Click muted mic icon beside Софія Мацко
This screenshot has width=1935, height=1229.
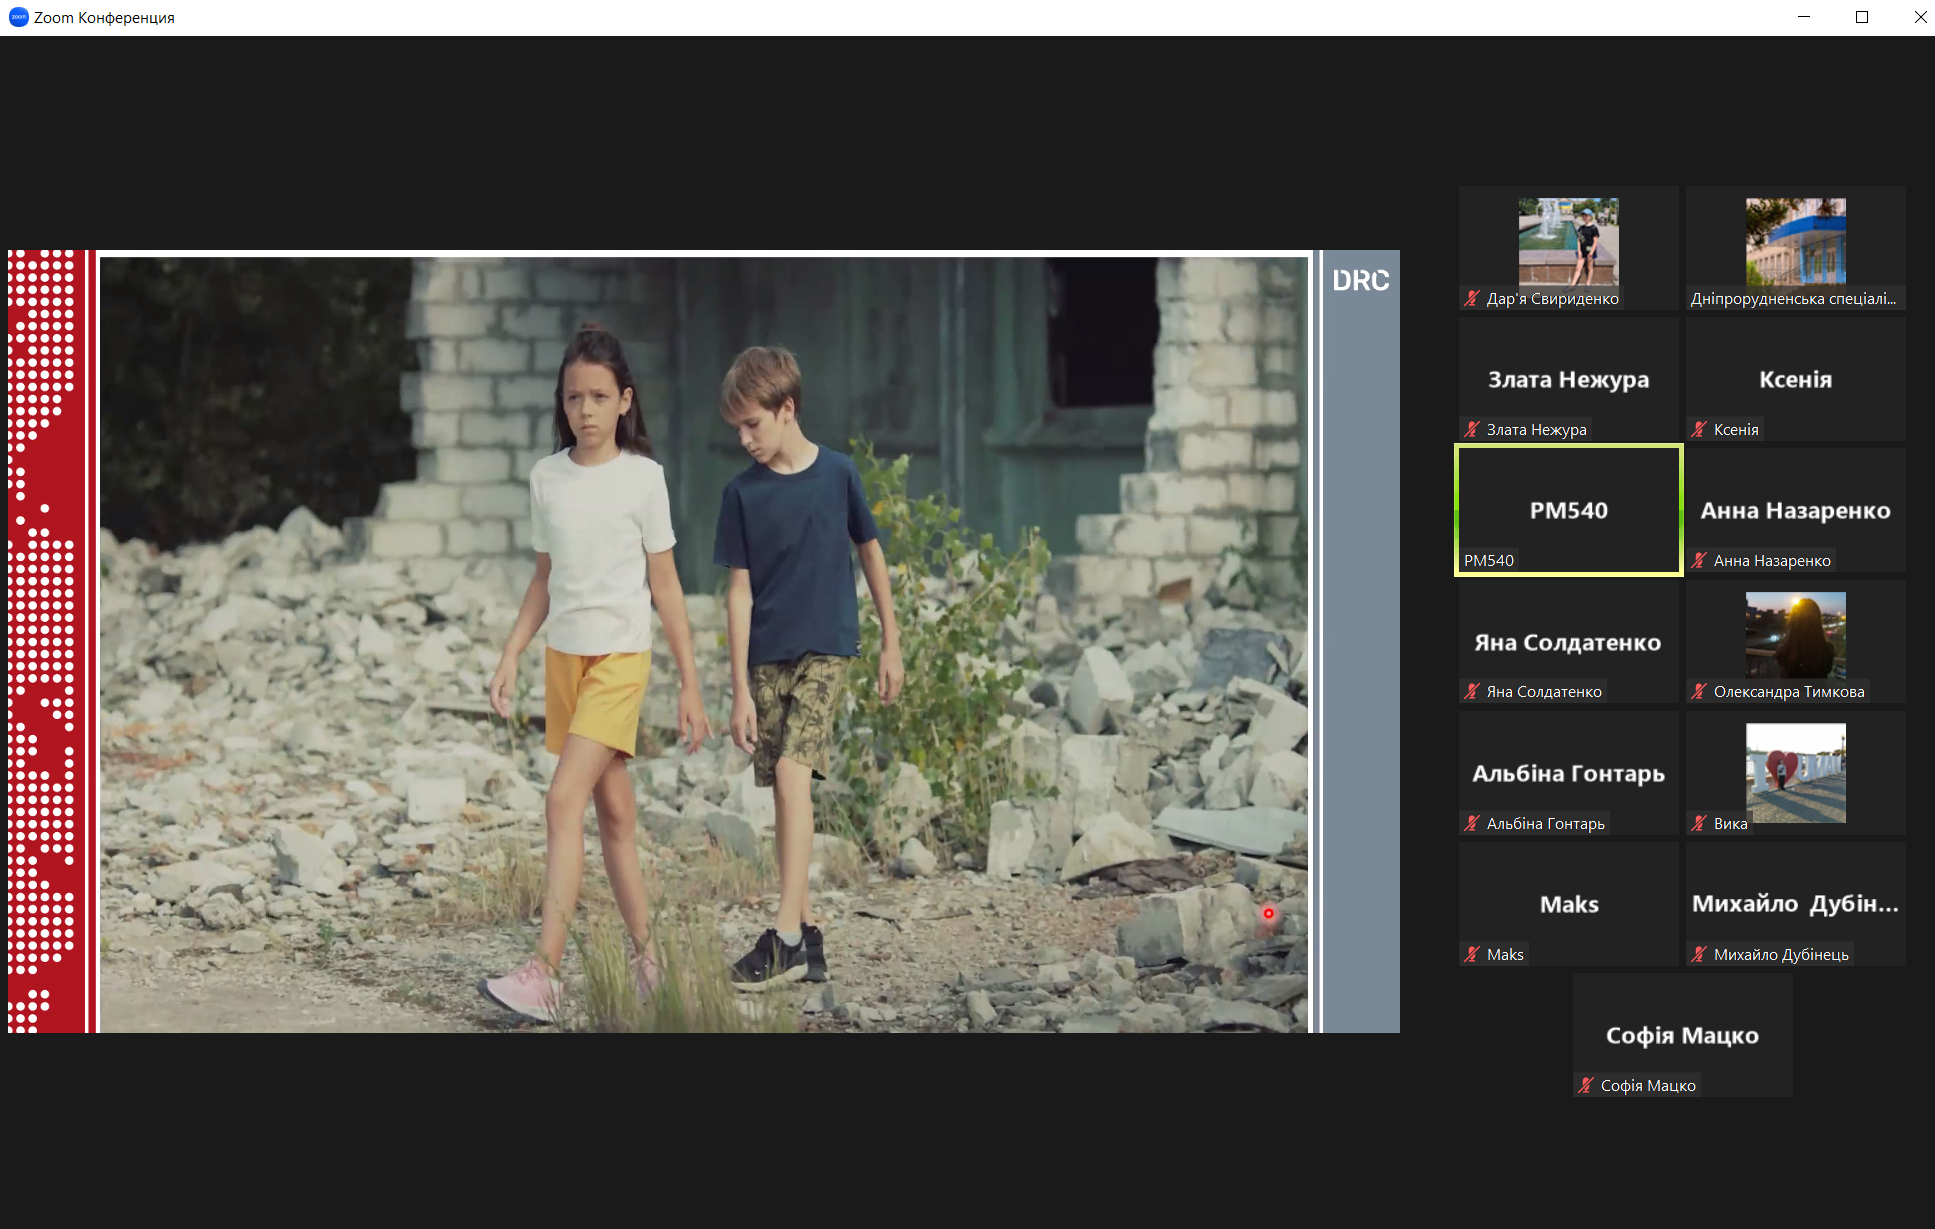tap(1586, 1085)
